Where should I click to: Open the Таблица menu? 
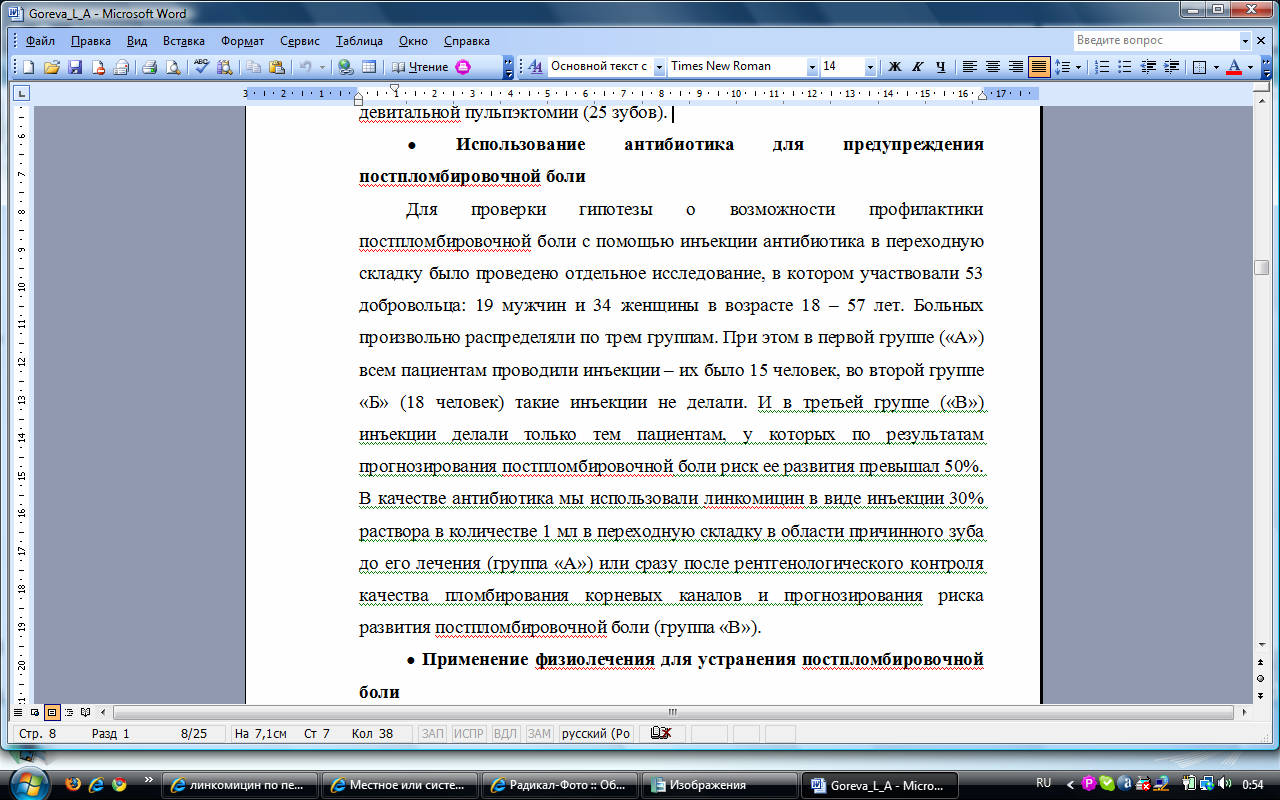(x=359, y=41)
